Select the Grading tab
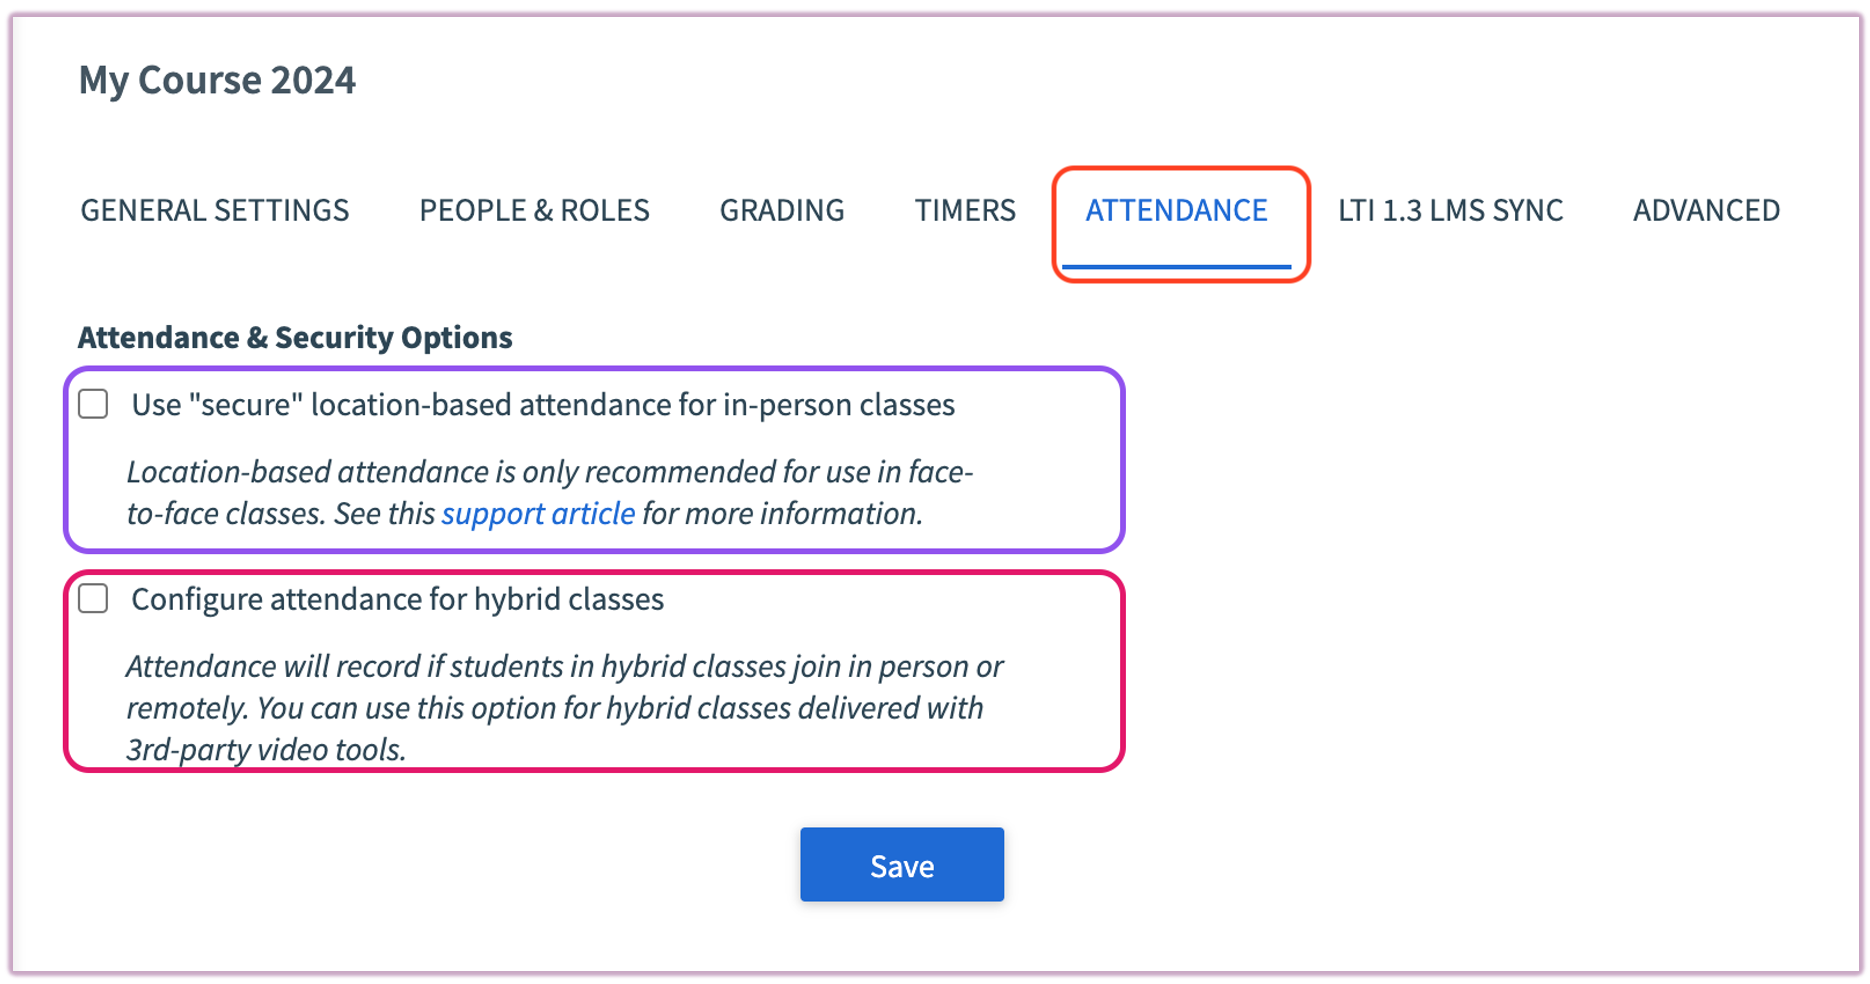The height and width of the screenshot is (984, 1870). [781, 210]
